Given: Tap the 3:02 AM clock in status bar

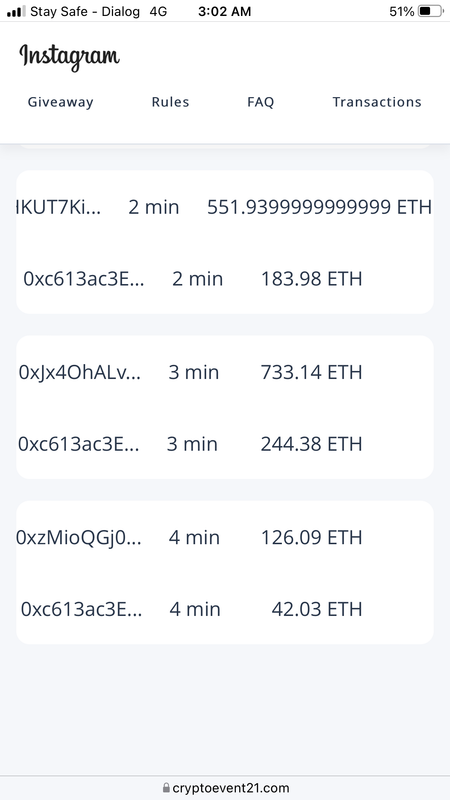Looking at the screenshot, I should (224, 11).
